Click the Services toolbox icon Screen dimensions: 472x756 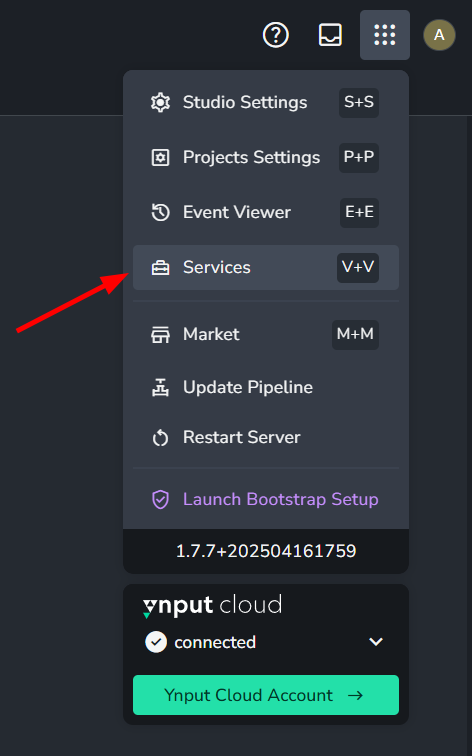coord(161,268)
